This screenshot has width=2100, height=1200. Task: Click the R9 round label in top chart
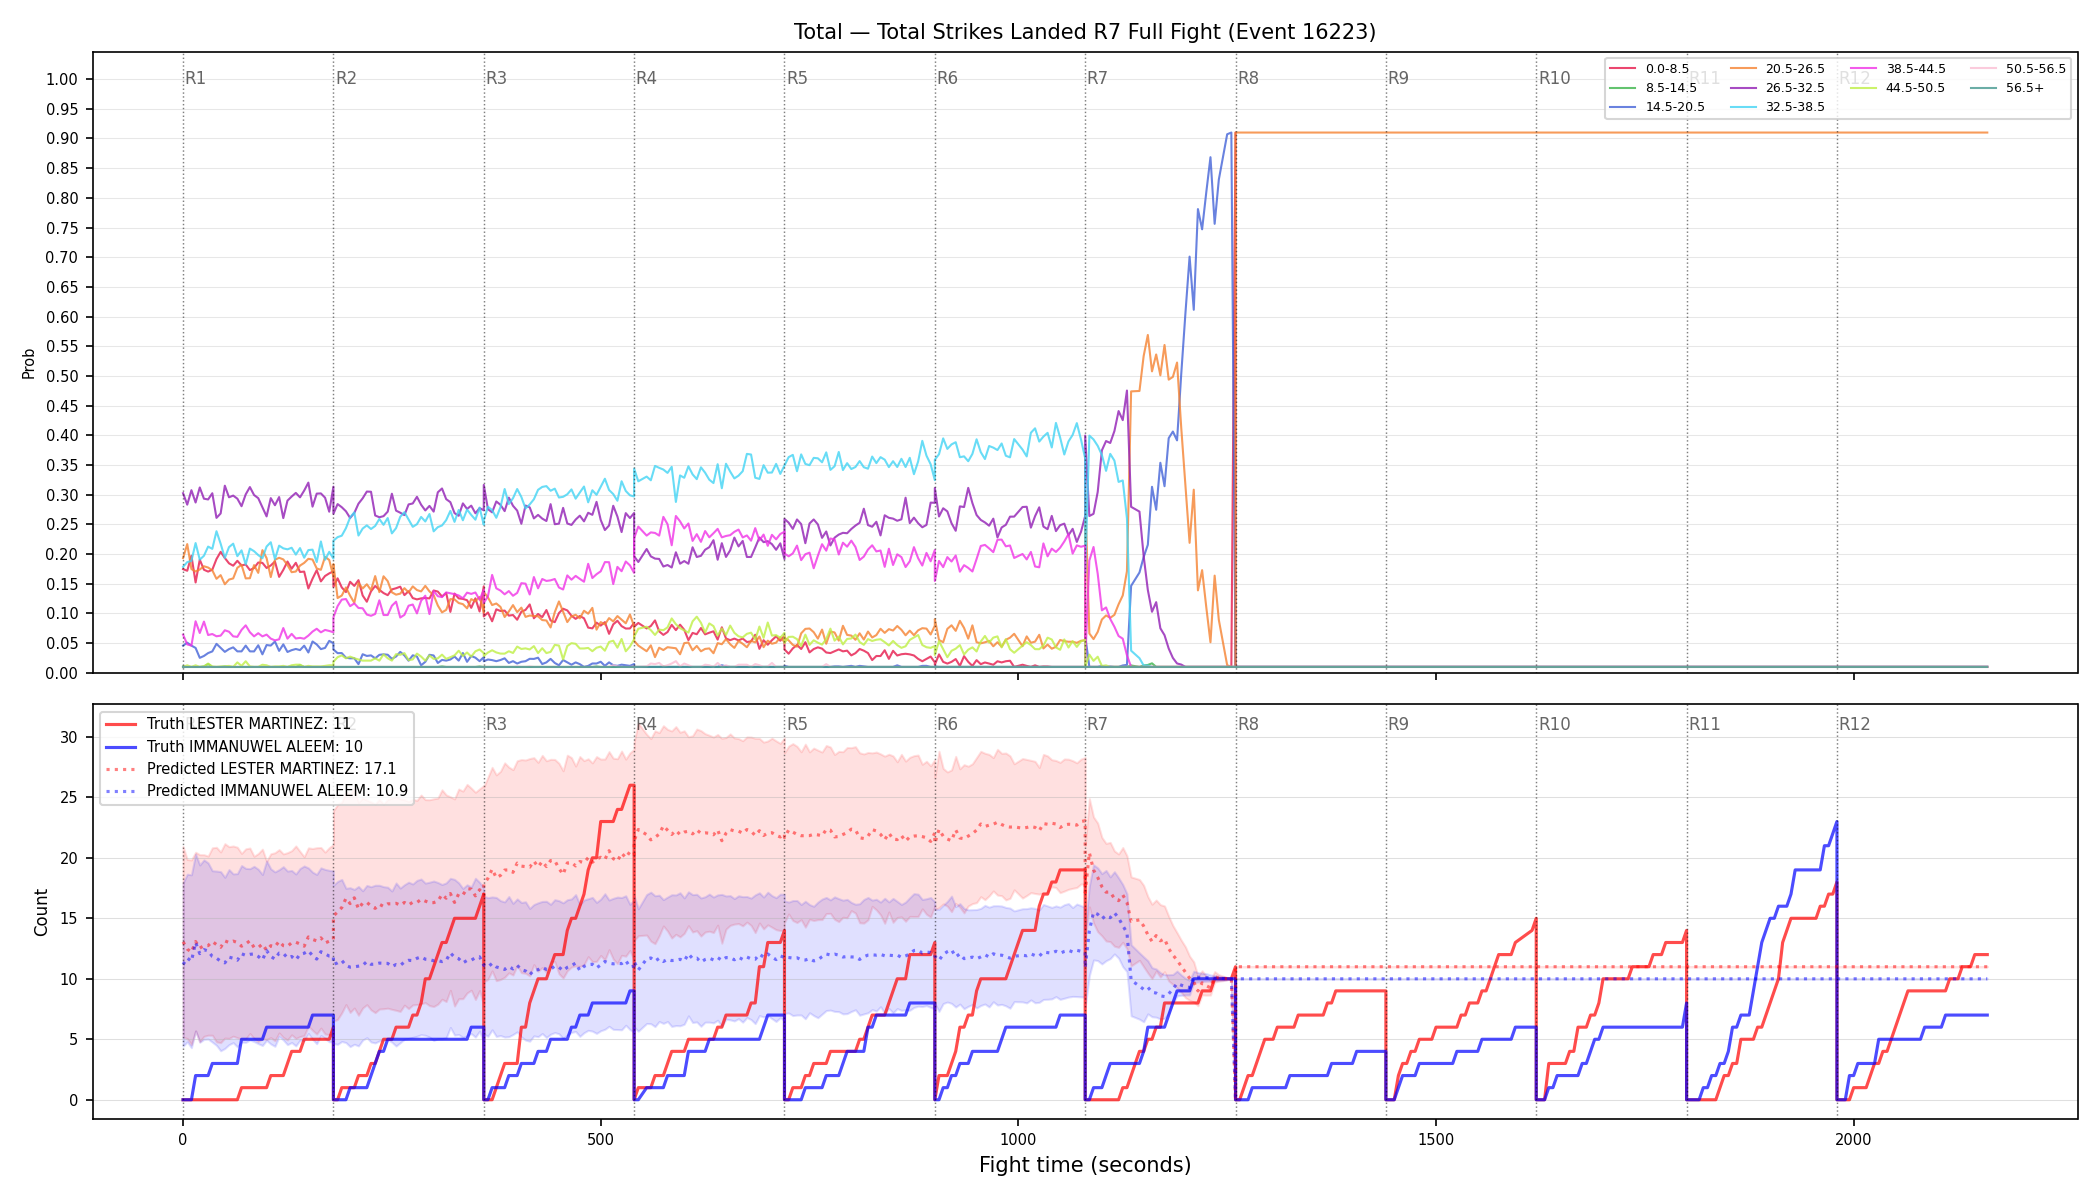pos(1398,78)
